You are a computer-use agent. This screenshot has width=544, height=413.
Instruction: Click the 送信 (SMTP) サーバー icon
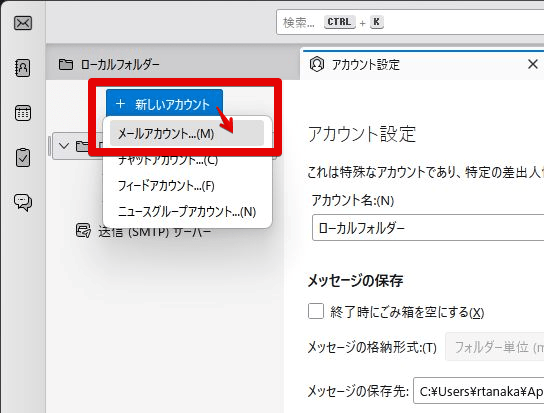(83, 231)
